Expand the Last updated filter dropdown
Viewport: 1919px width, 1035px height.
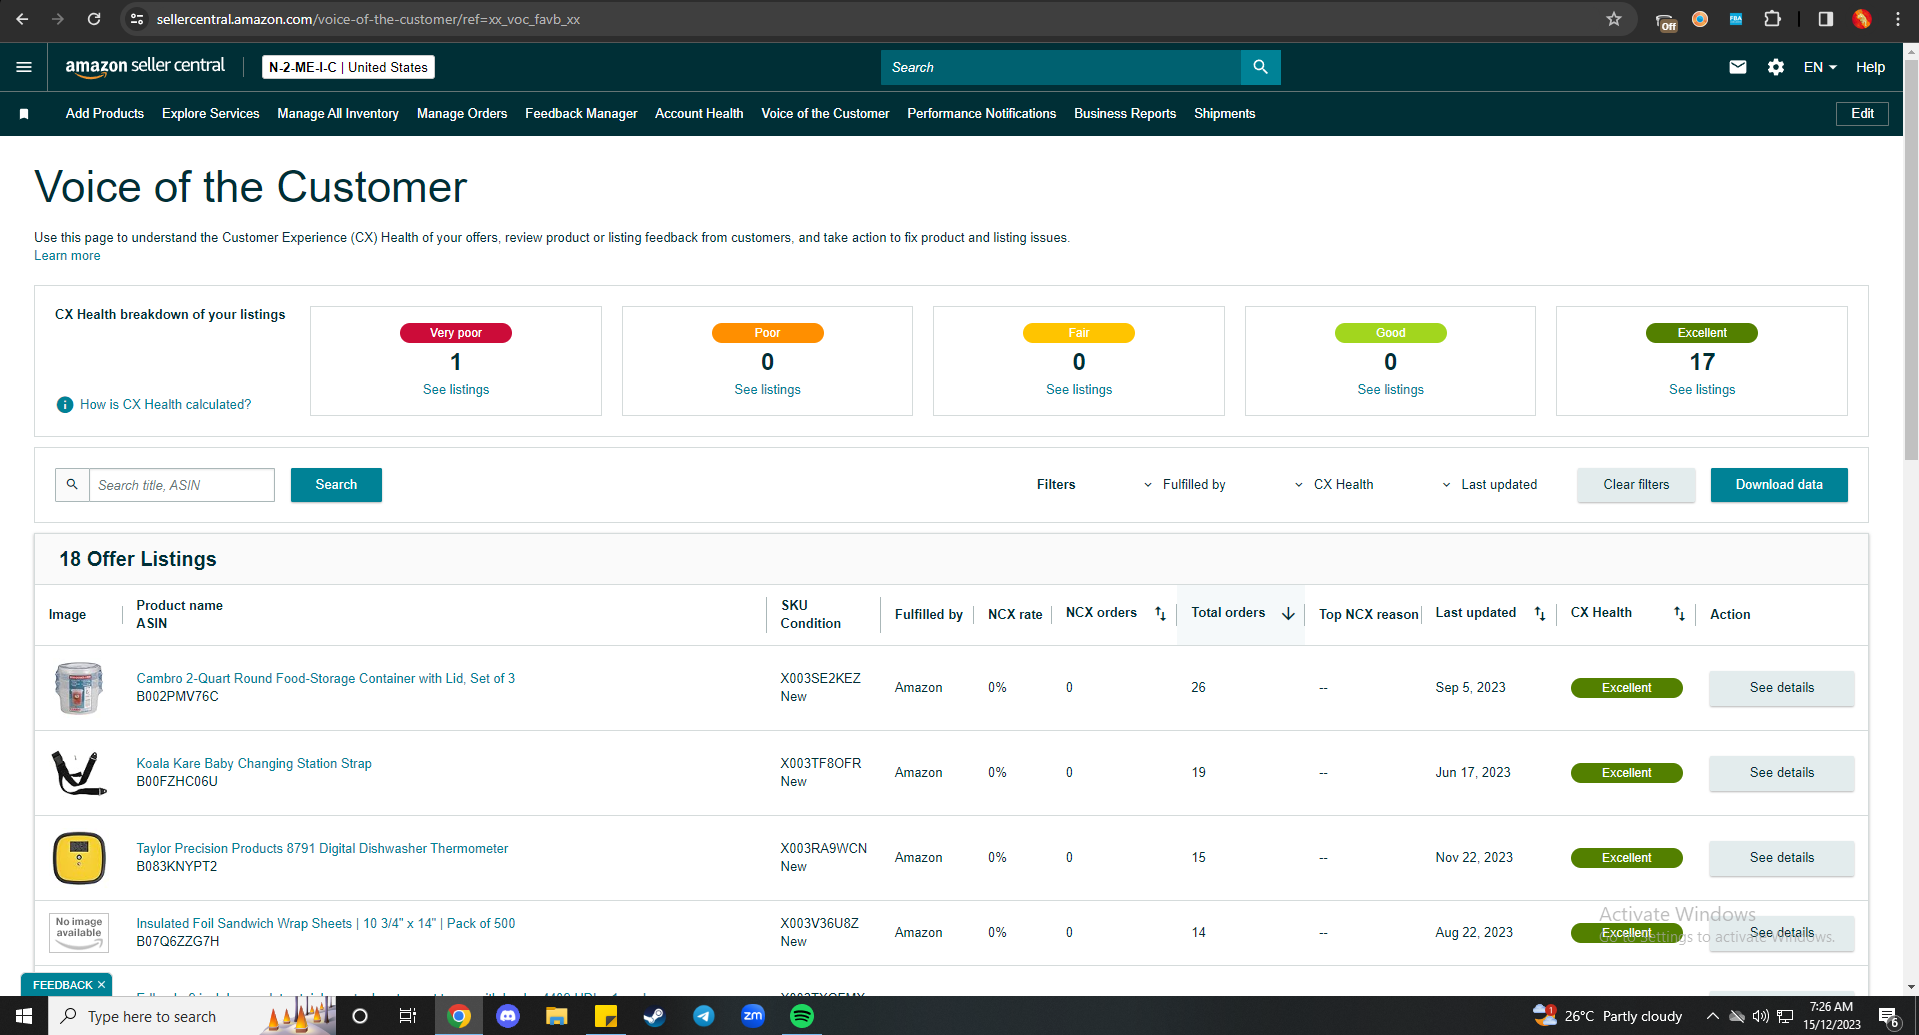coord(1489,485)
